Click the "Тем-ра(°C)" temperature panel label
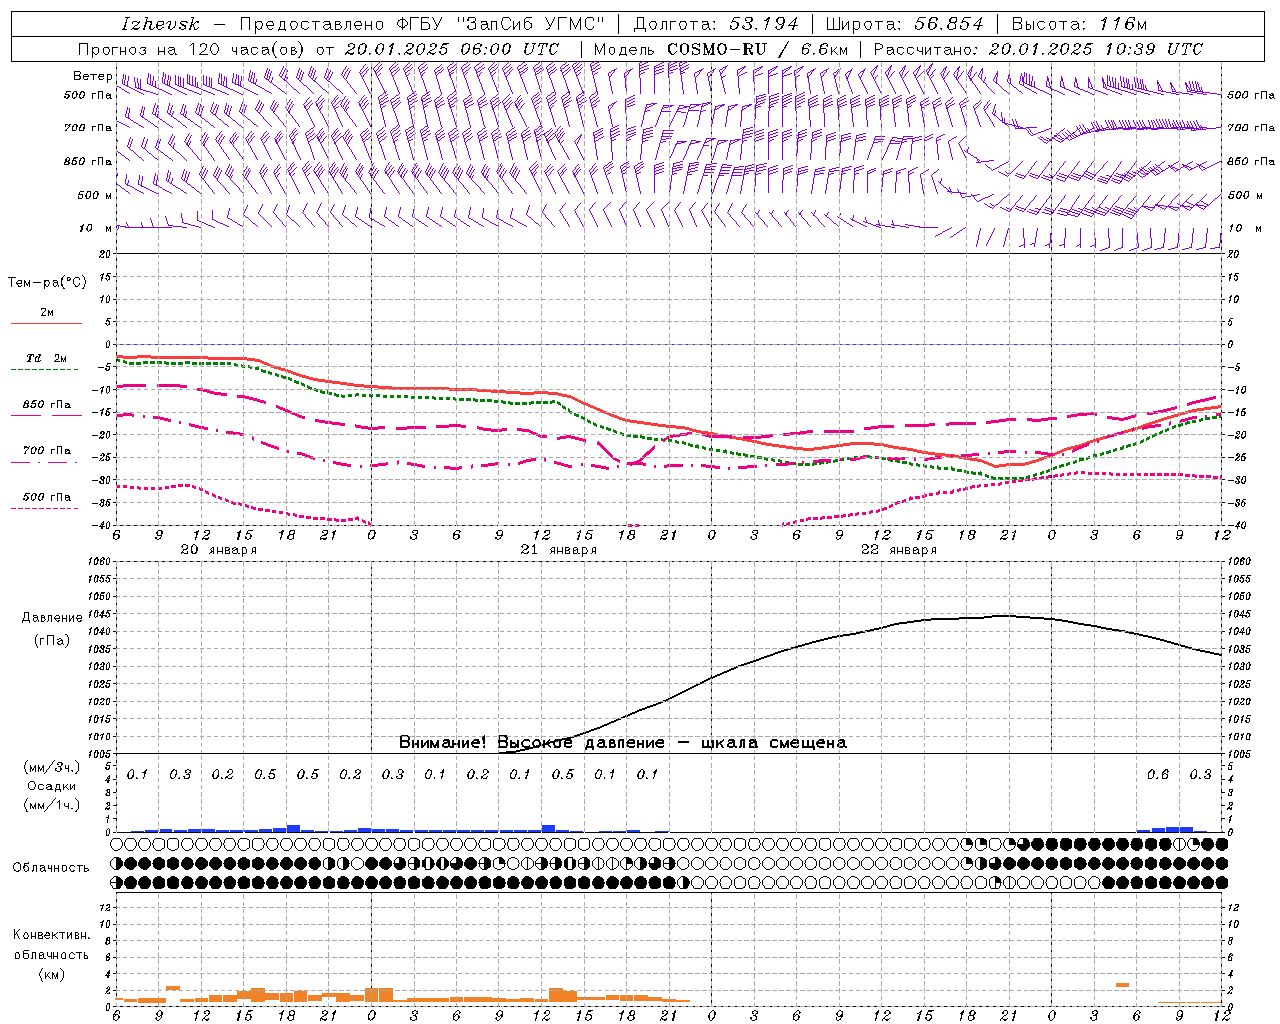This screenshot has width=1280, height=1024. (x=47, y=283)
